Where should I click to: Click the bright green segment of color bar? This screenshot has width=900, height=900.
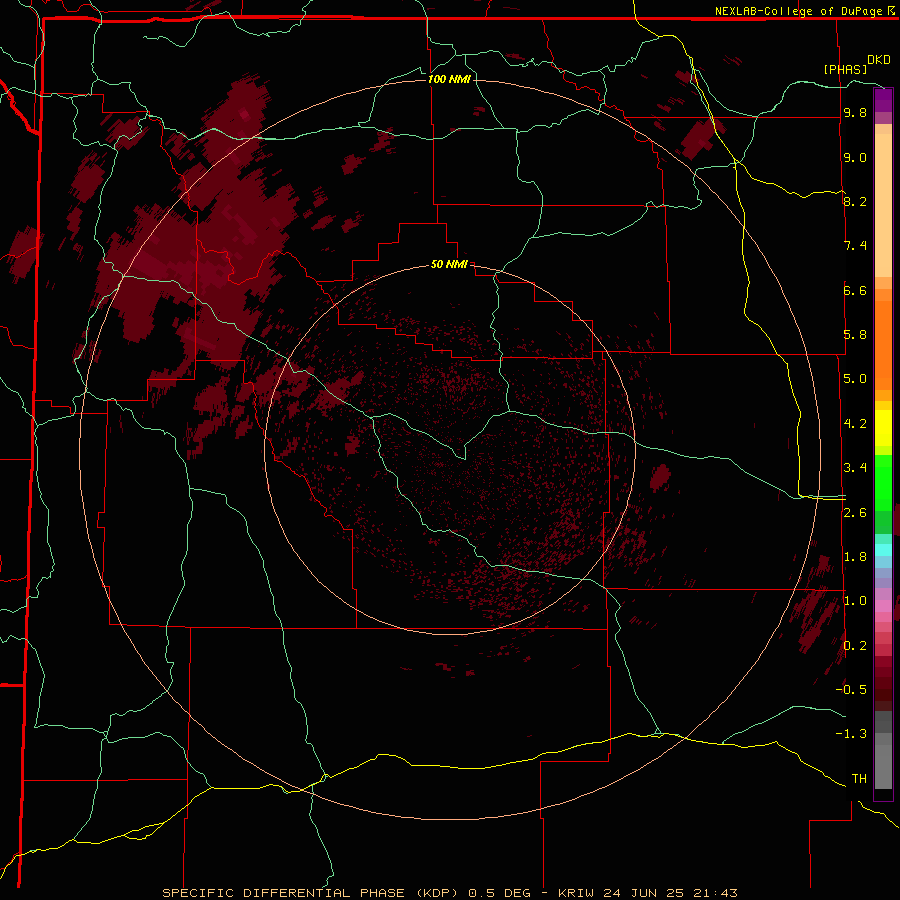coord(883,482)
